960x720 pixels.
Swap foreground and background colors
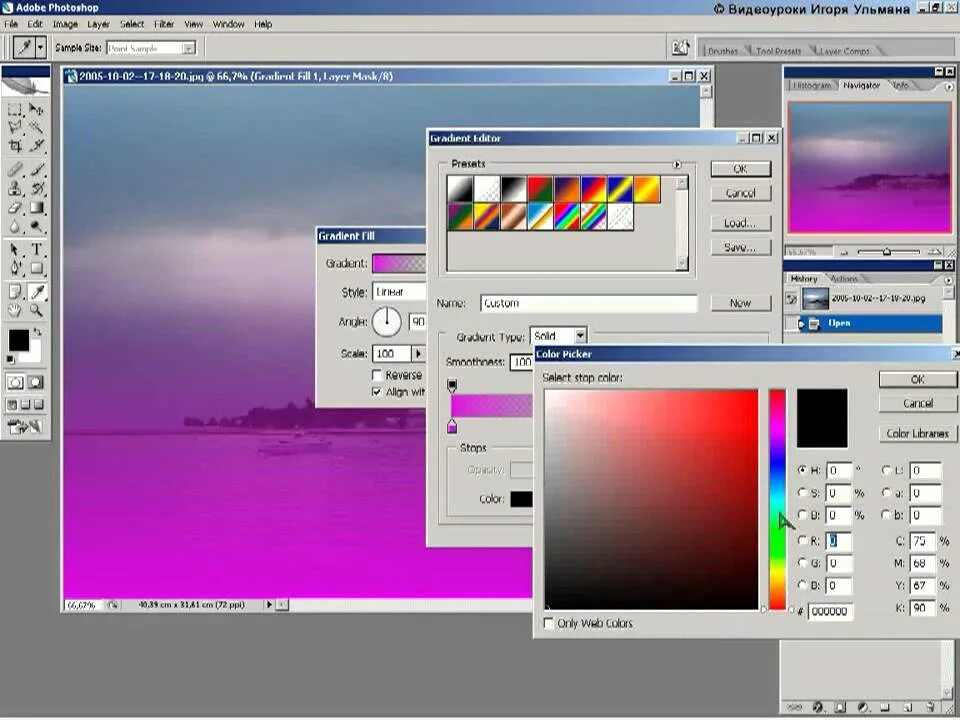37,332
